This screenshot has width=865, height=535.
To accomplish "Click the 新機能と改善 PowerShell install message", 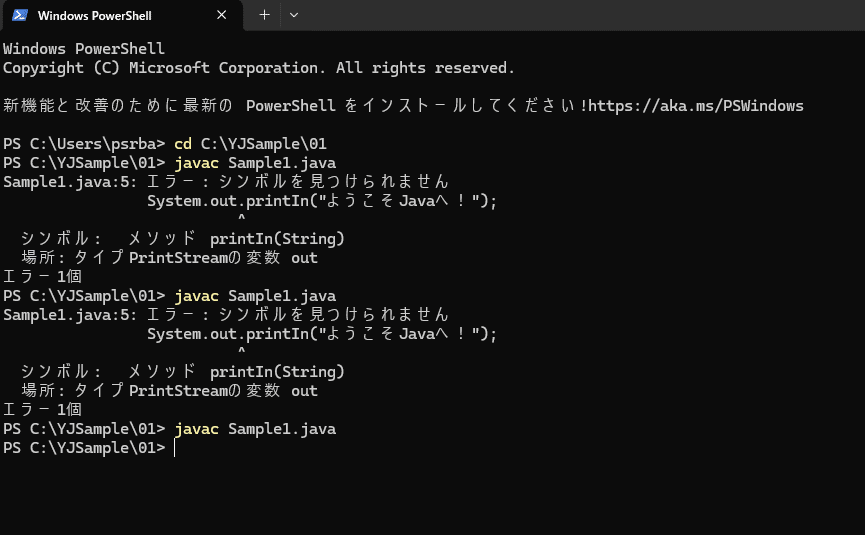I will coord(403,106).
